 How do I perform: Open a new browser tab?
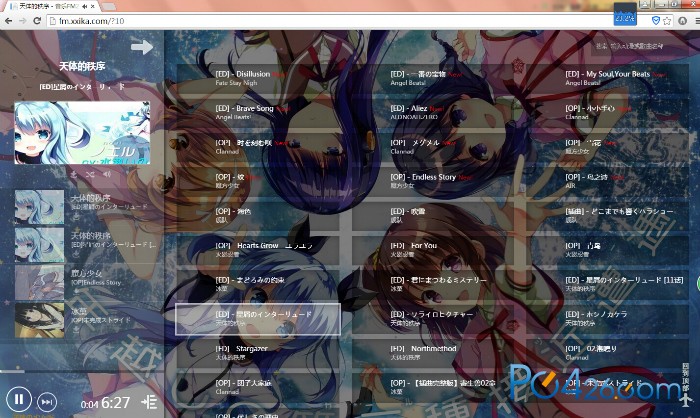pyautogui.click(x=109, y=7)
